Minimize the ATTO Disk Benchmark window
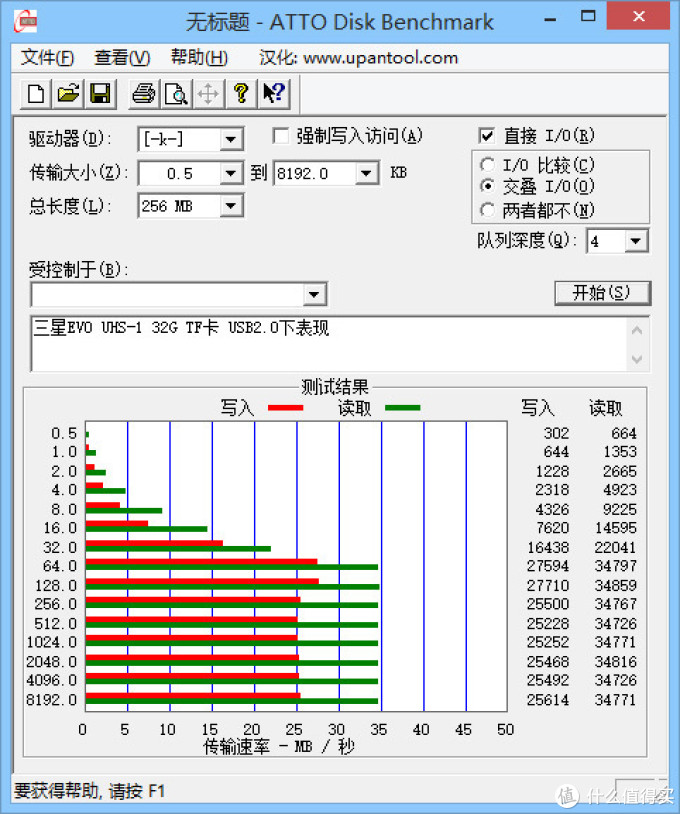This screenshot has height=814, width=680. (x=550, y=19)
